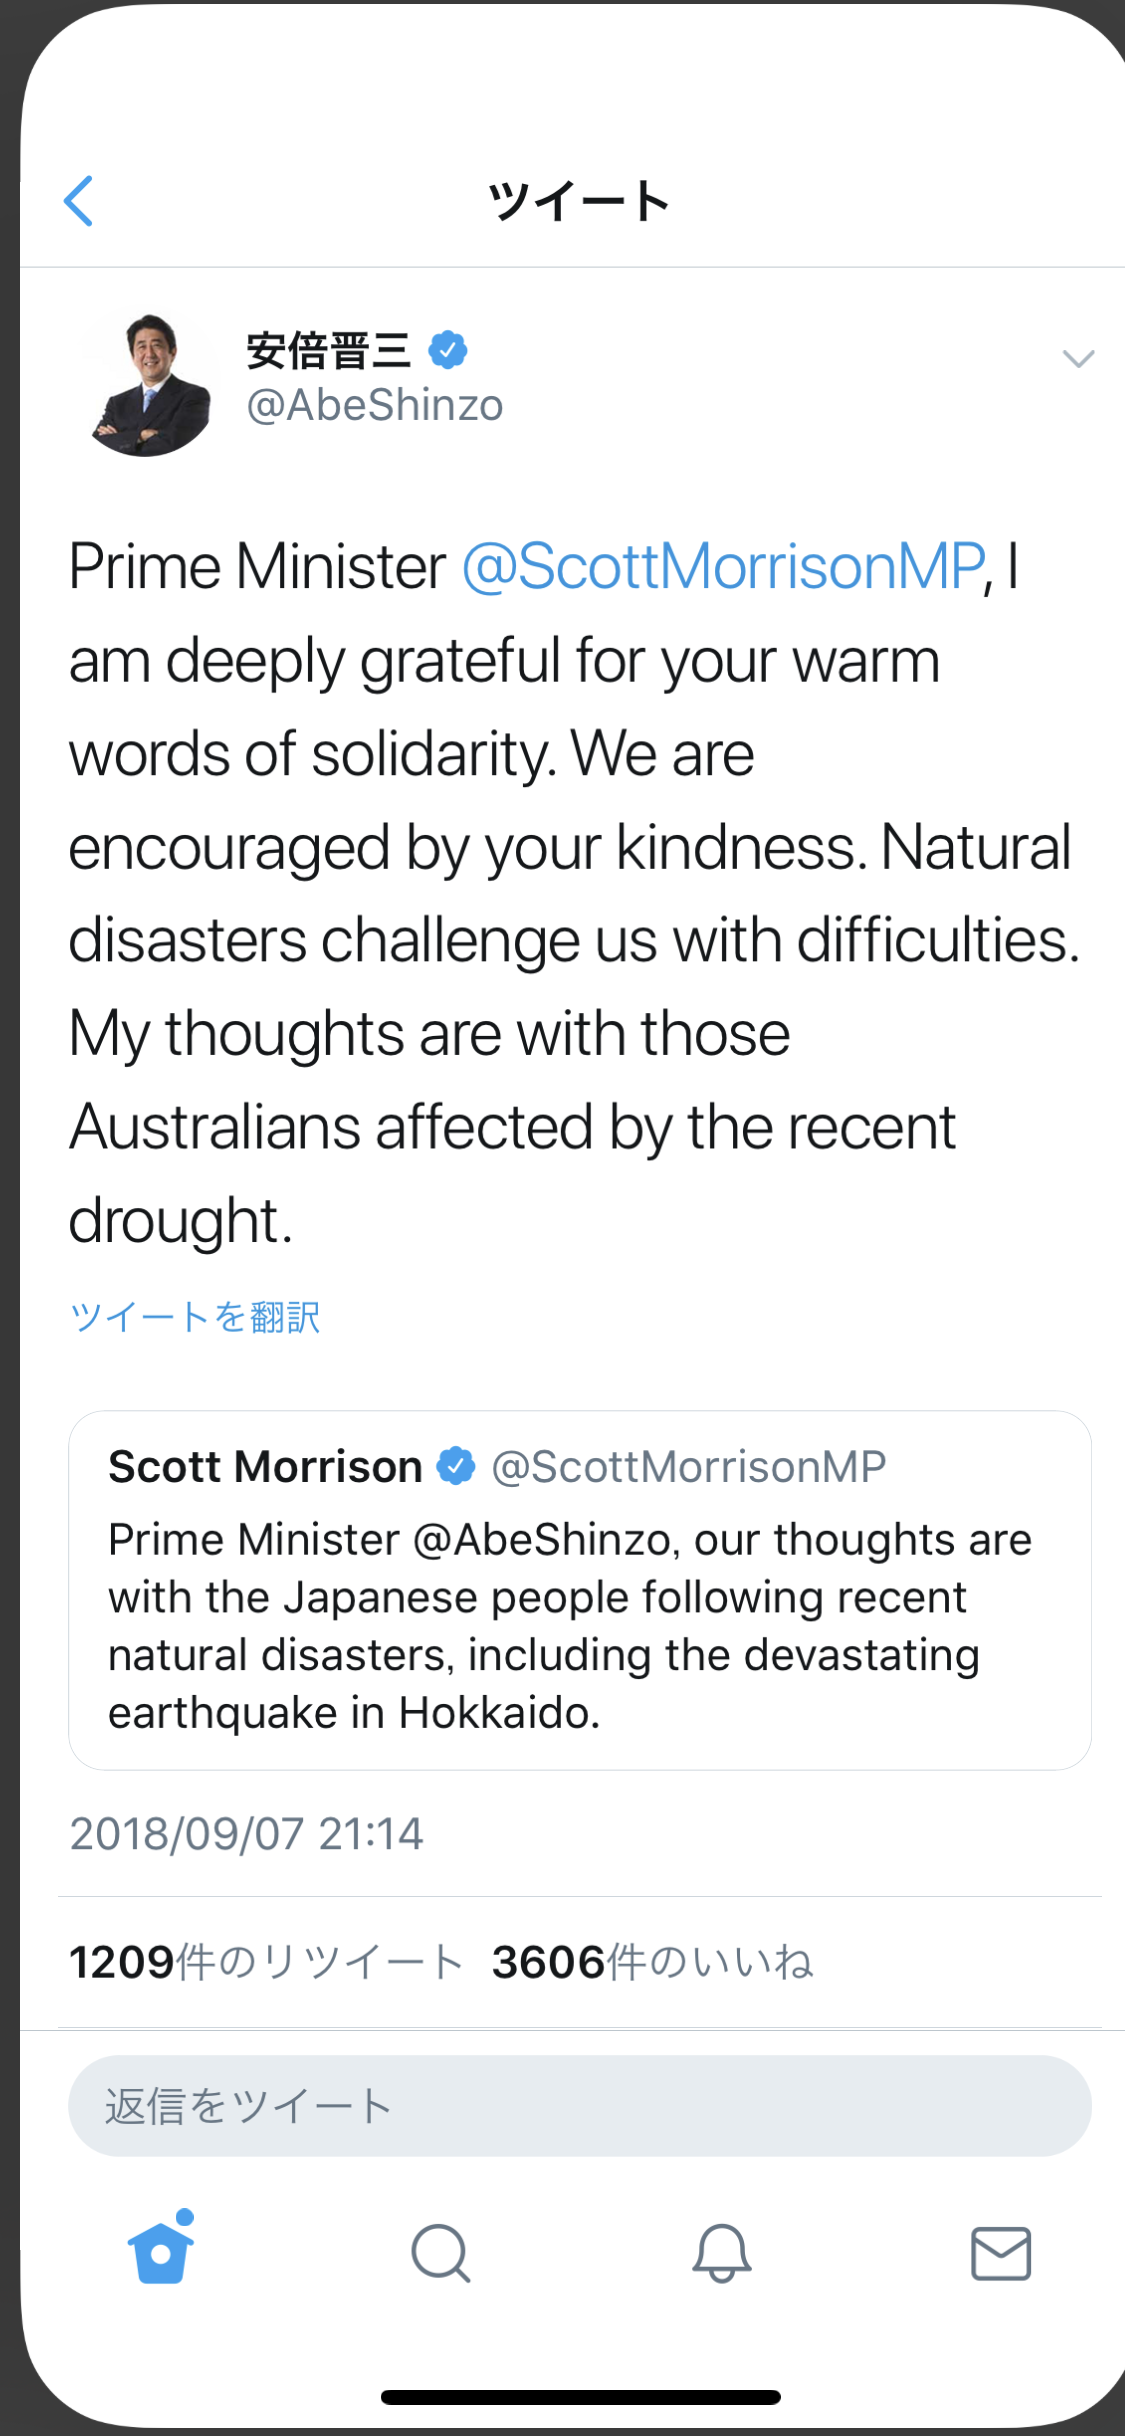
Task: Tap ツイートを翻訳 to translate tweet
Action: click(195, 1317)
